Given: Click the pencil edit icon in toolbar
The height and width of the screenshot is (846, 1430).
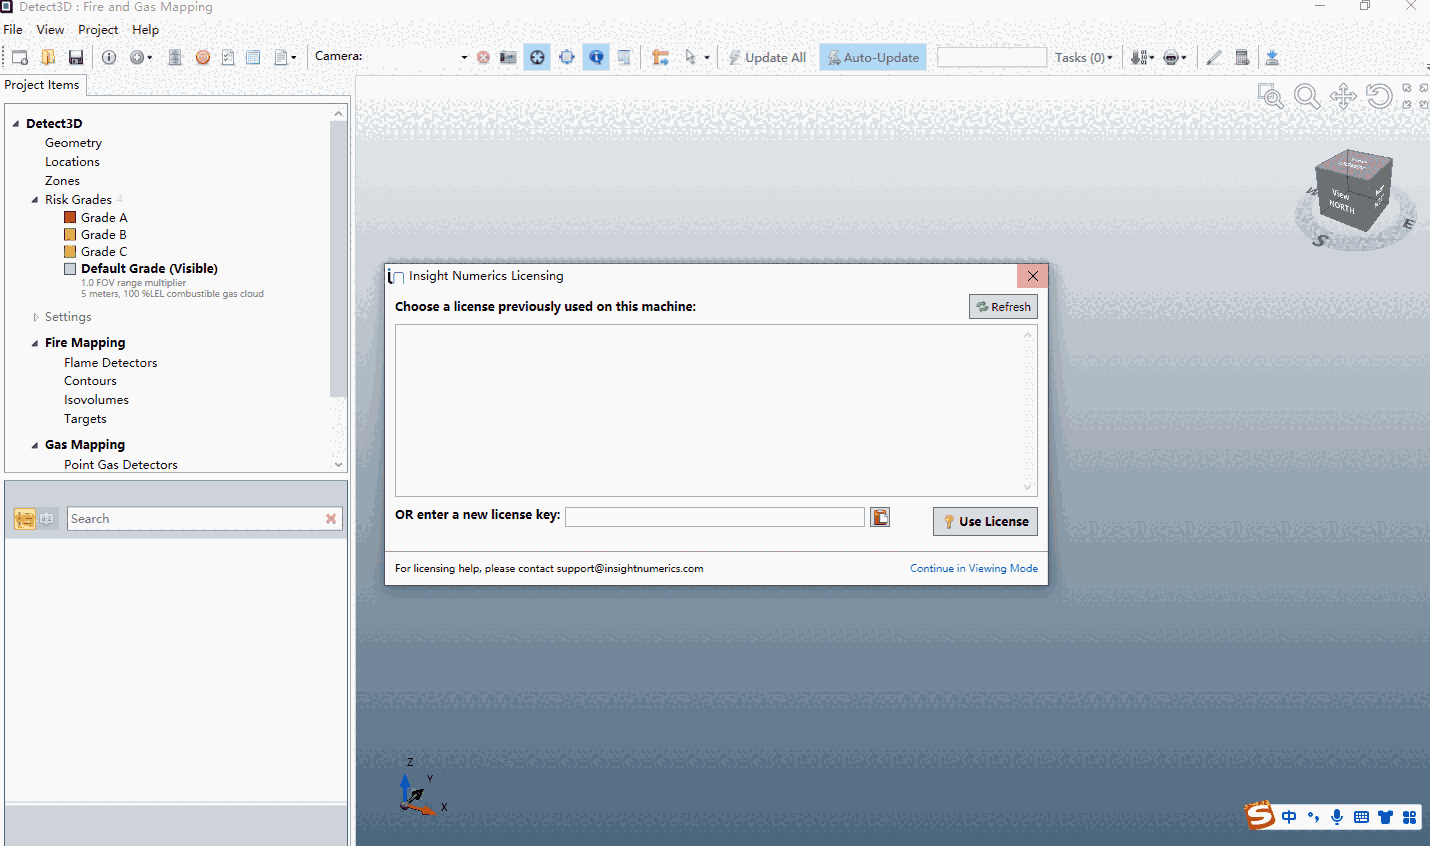Looking at the screenshot, I should 1214,57.
